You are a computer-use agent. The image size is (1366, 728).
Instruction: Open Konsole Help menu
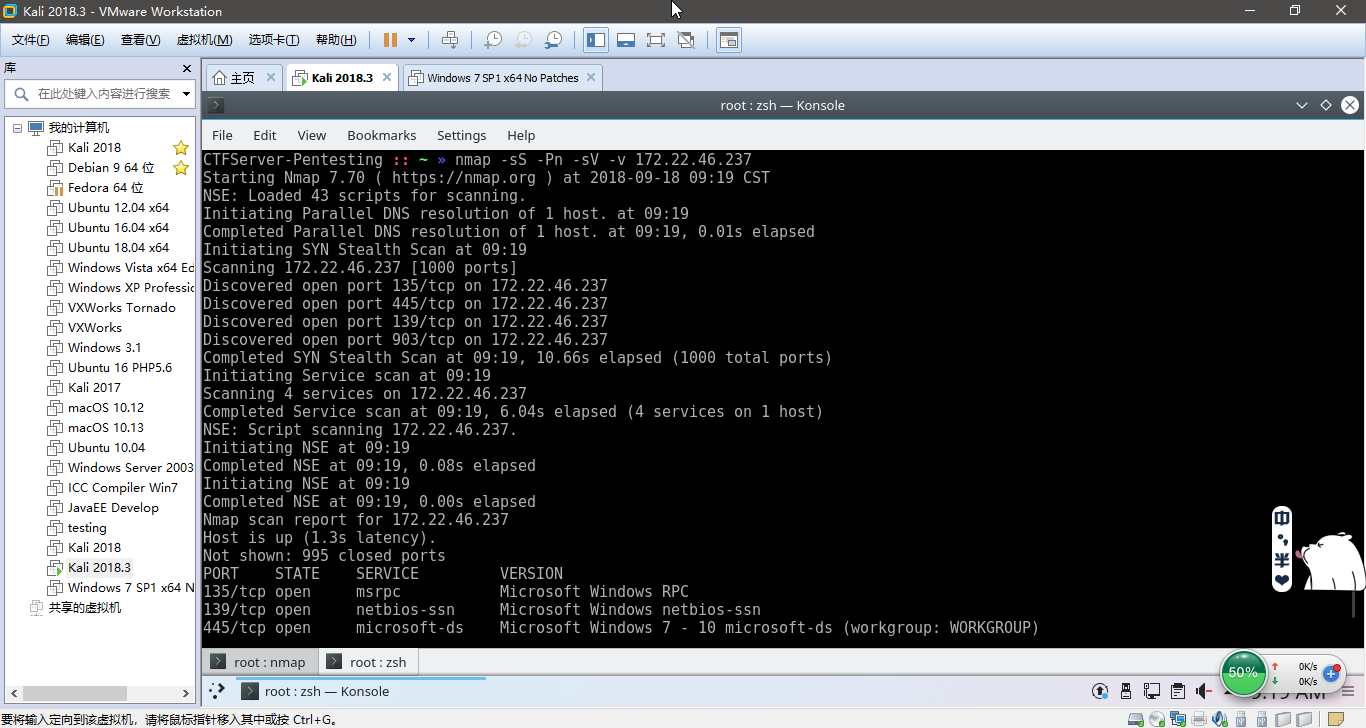(521, 135)
